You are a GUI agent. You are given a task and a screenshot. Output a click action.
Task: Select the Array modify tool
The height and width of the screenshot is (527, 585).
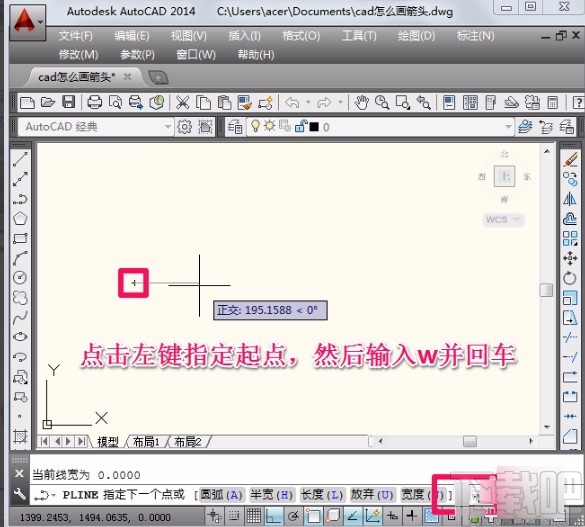click(570, 238)
